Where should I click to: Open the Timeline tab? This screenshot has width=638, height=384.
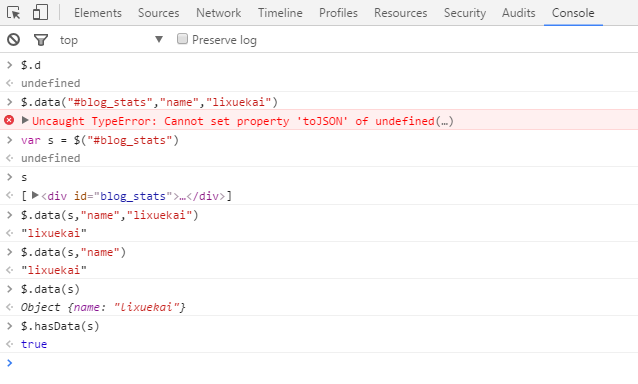[280, 13]
